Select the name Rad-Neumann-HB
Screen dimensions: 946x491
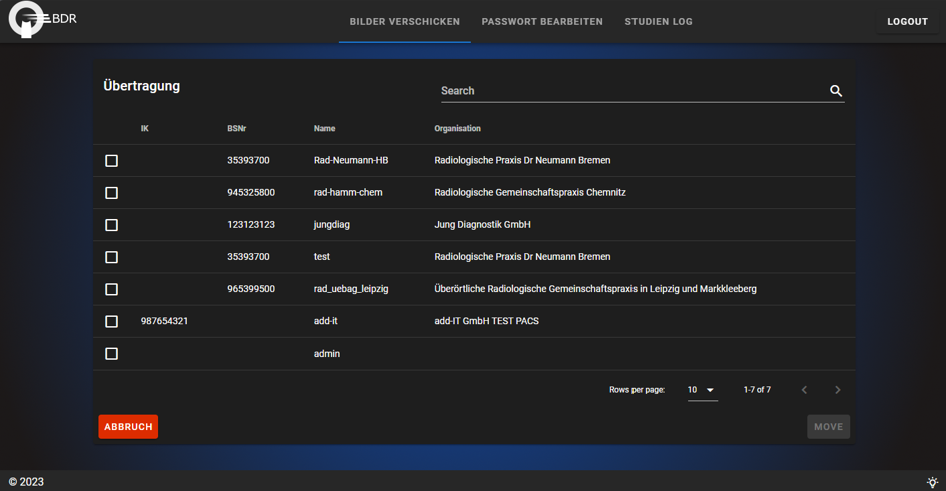(x=351, y=160)
